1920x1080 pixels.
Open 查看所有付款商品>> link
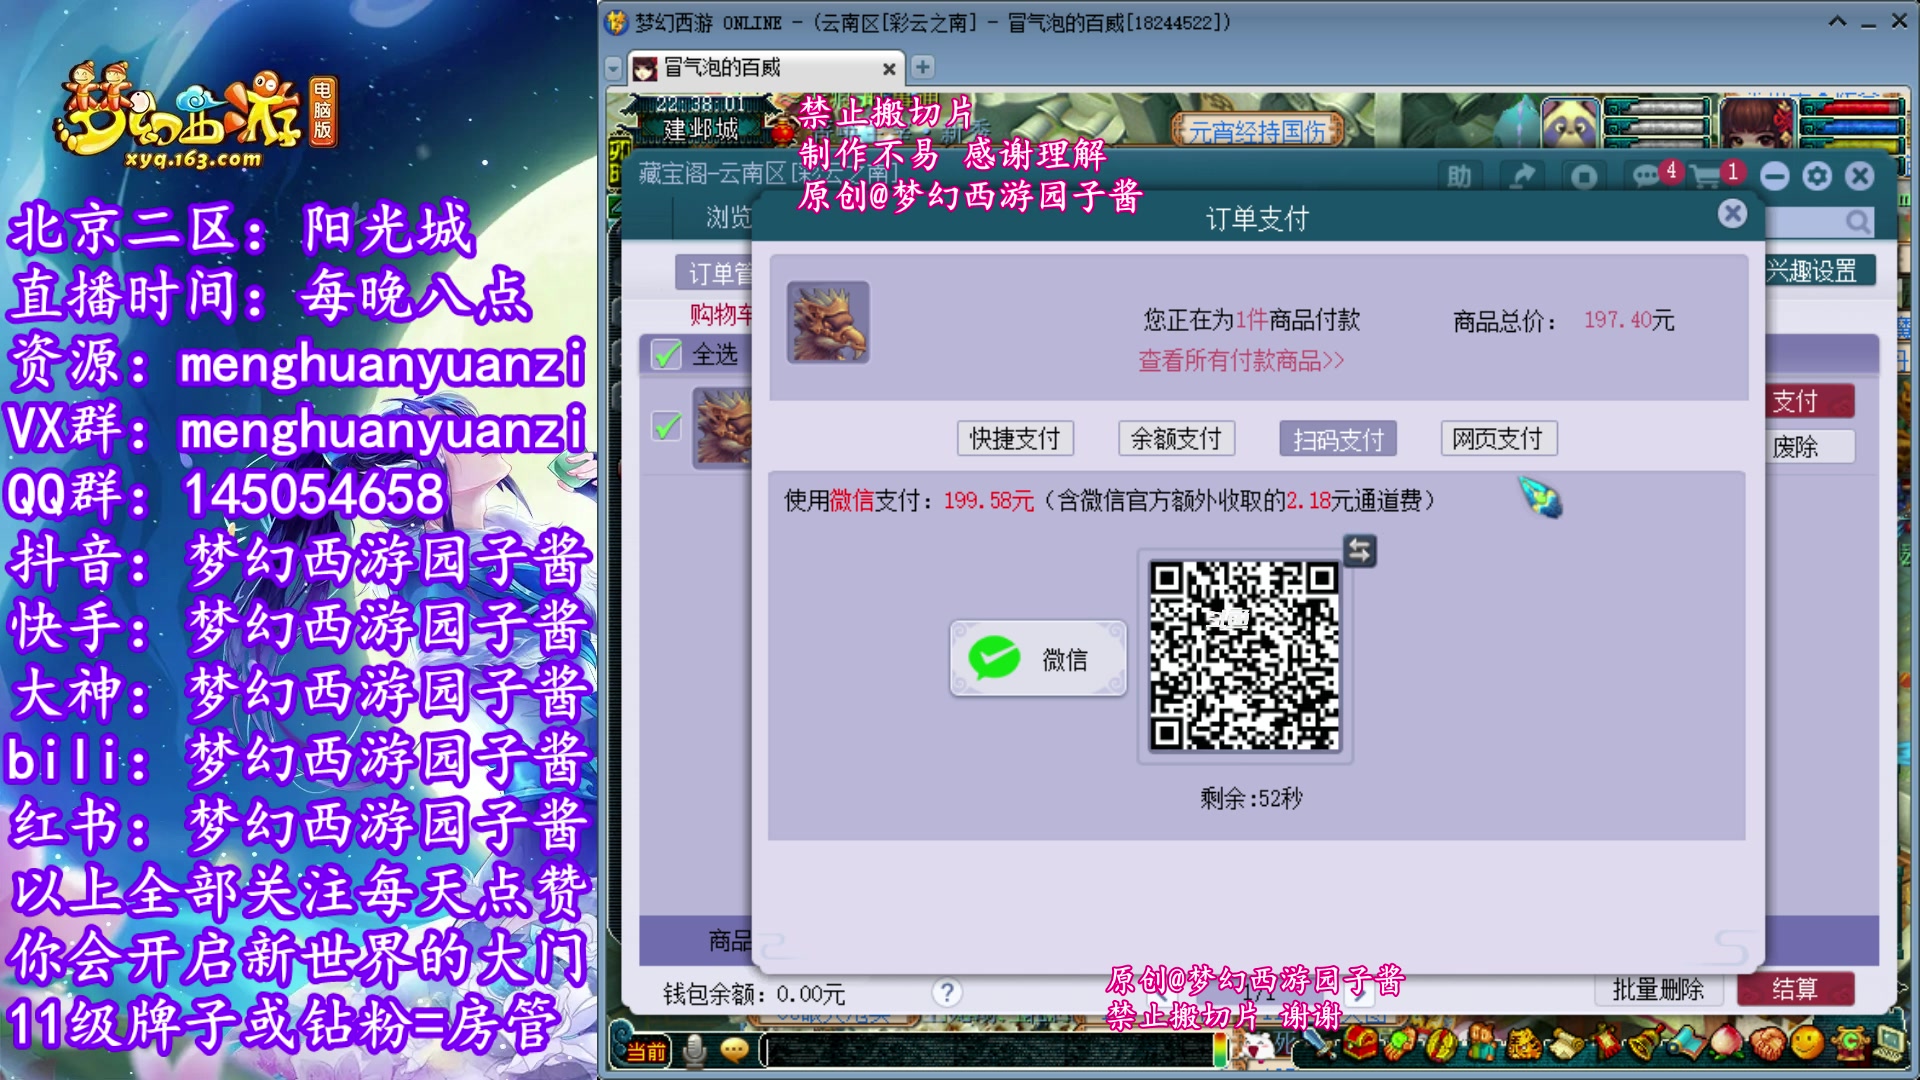[1241, 361]
